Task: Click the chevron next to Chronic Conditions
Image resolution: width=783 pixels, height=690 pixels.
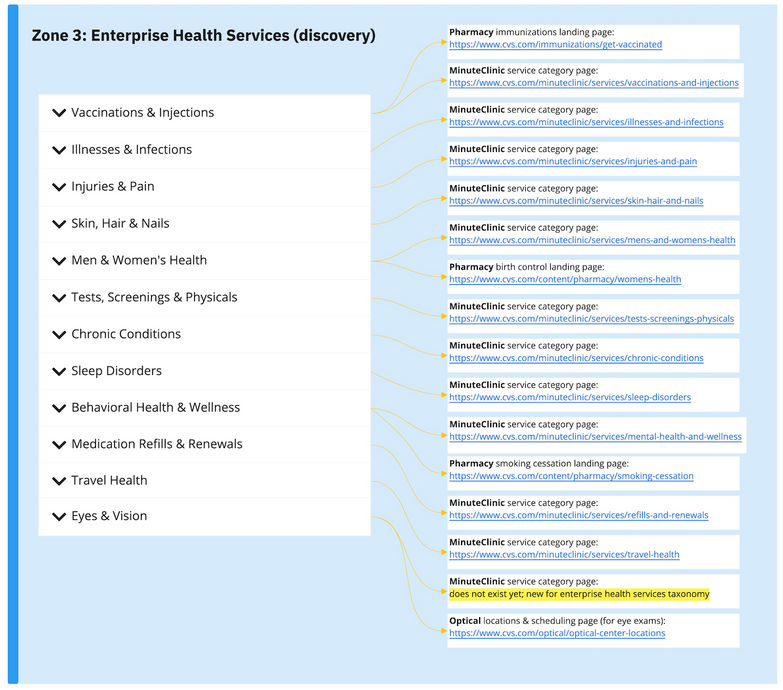Action: click(x=59, y=335)
